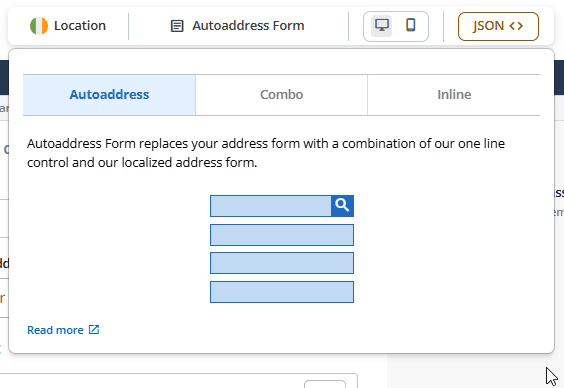Open the Autoaddress Form type selector

(237, 26)
